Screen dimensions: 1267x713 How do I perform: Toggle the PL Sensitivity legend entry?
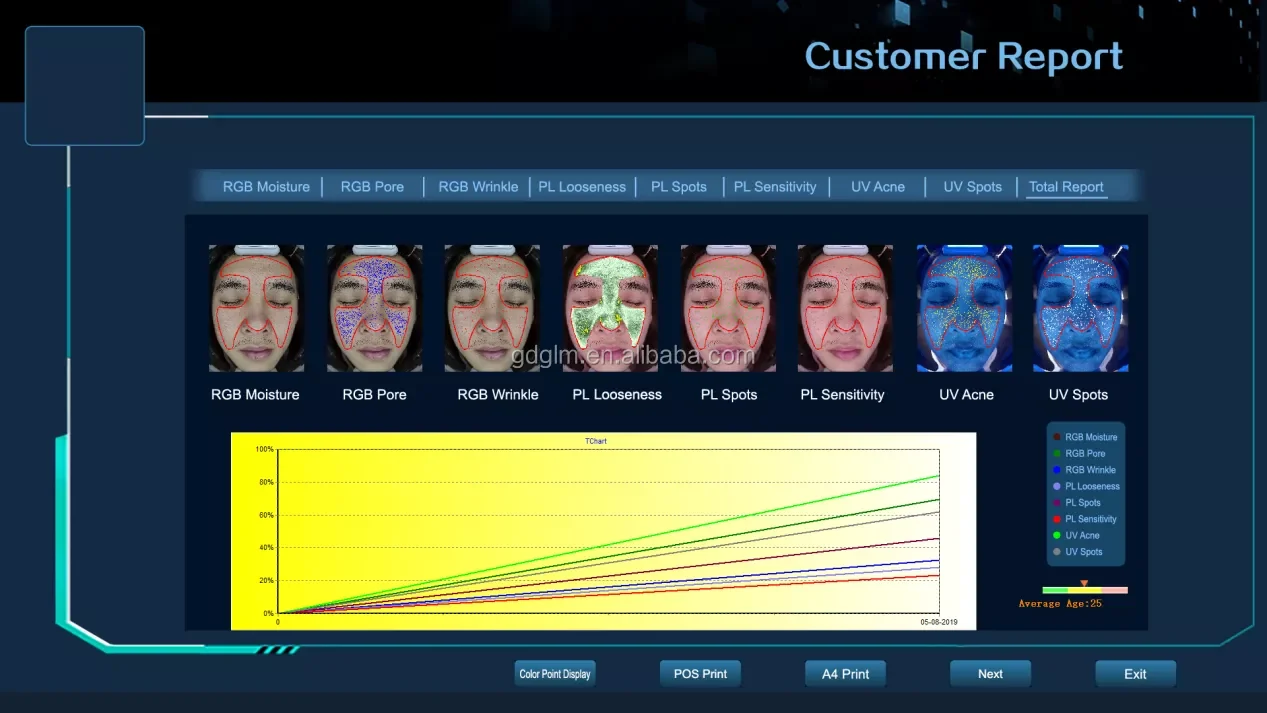click(x=1086, y=519)
